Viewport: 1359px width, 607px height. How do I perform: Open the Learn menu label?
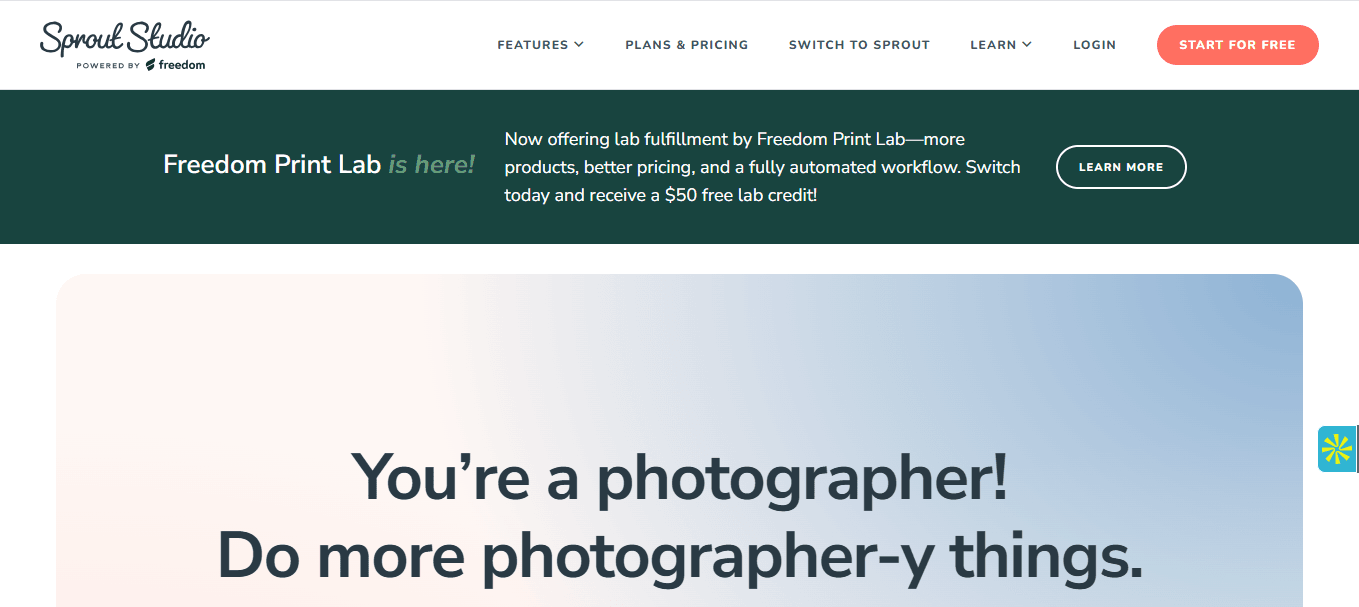click(993, 45)
